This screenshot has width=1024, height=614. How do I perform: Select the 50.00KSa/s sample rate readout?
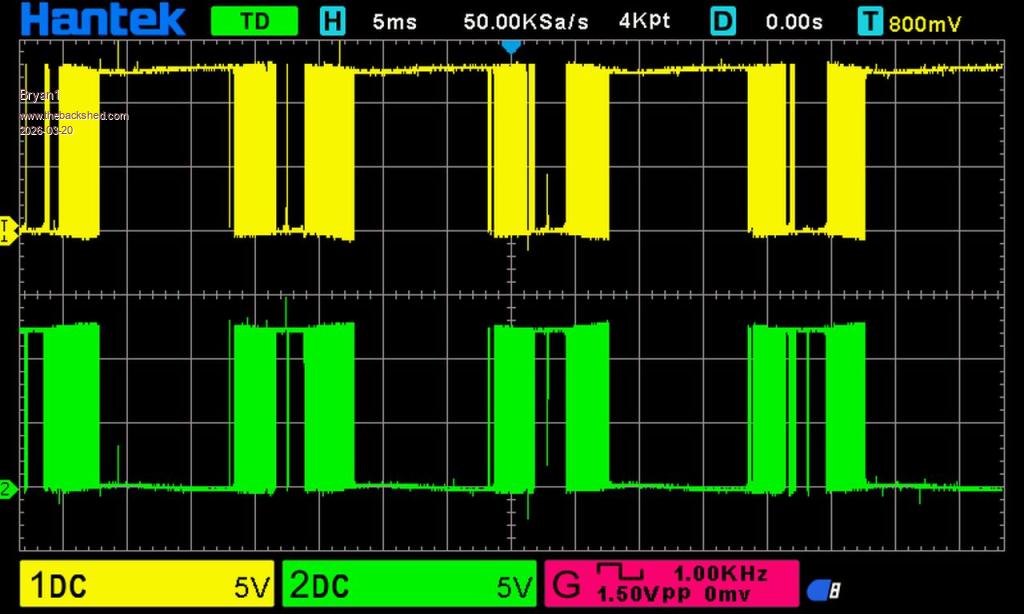pyautogui.click(x=525, y=21)
